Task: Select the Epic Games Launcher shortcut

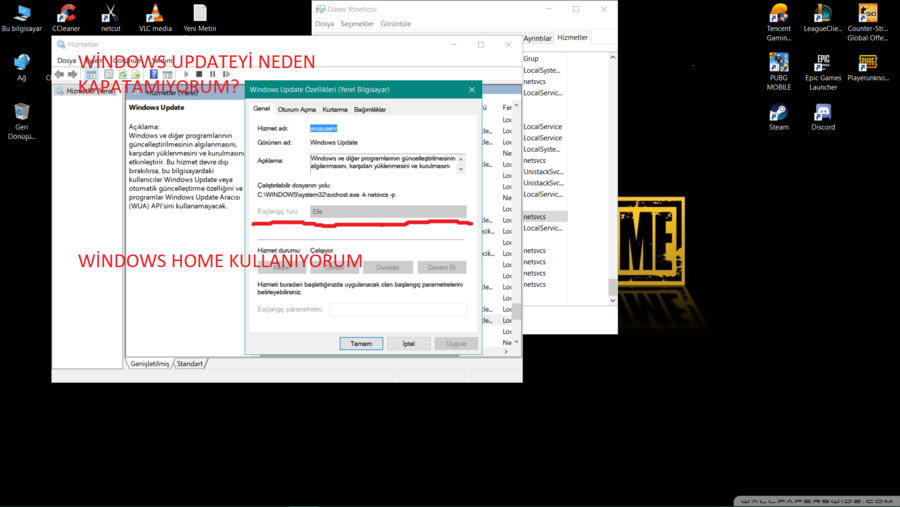Action: [x=823, y=72]
